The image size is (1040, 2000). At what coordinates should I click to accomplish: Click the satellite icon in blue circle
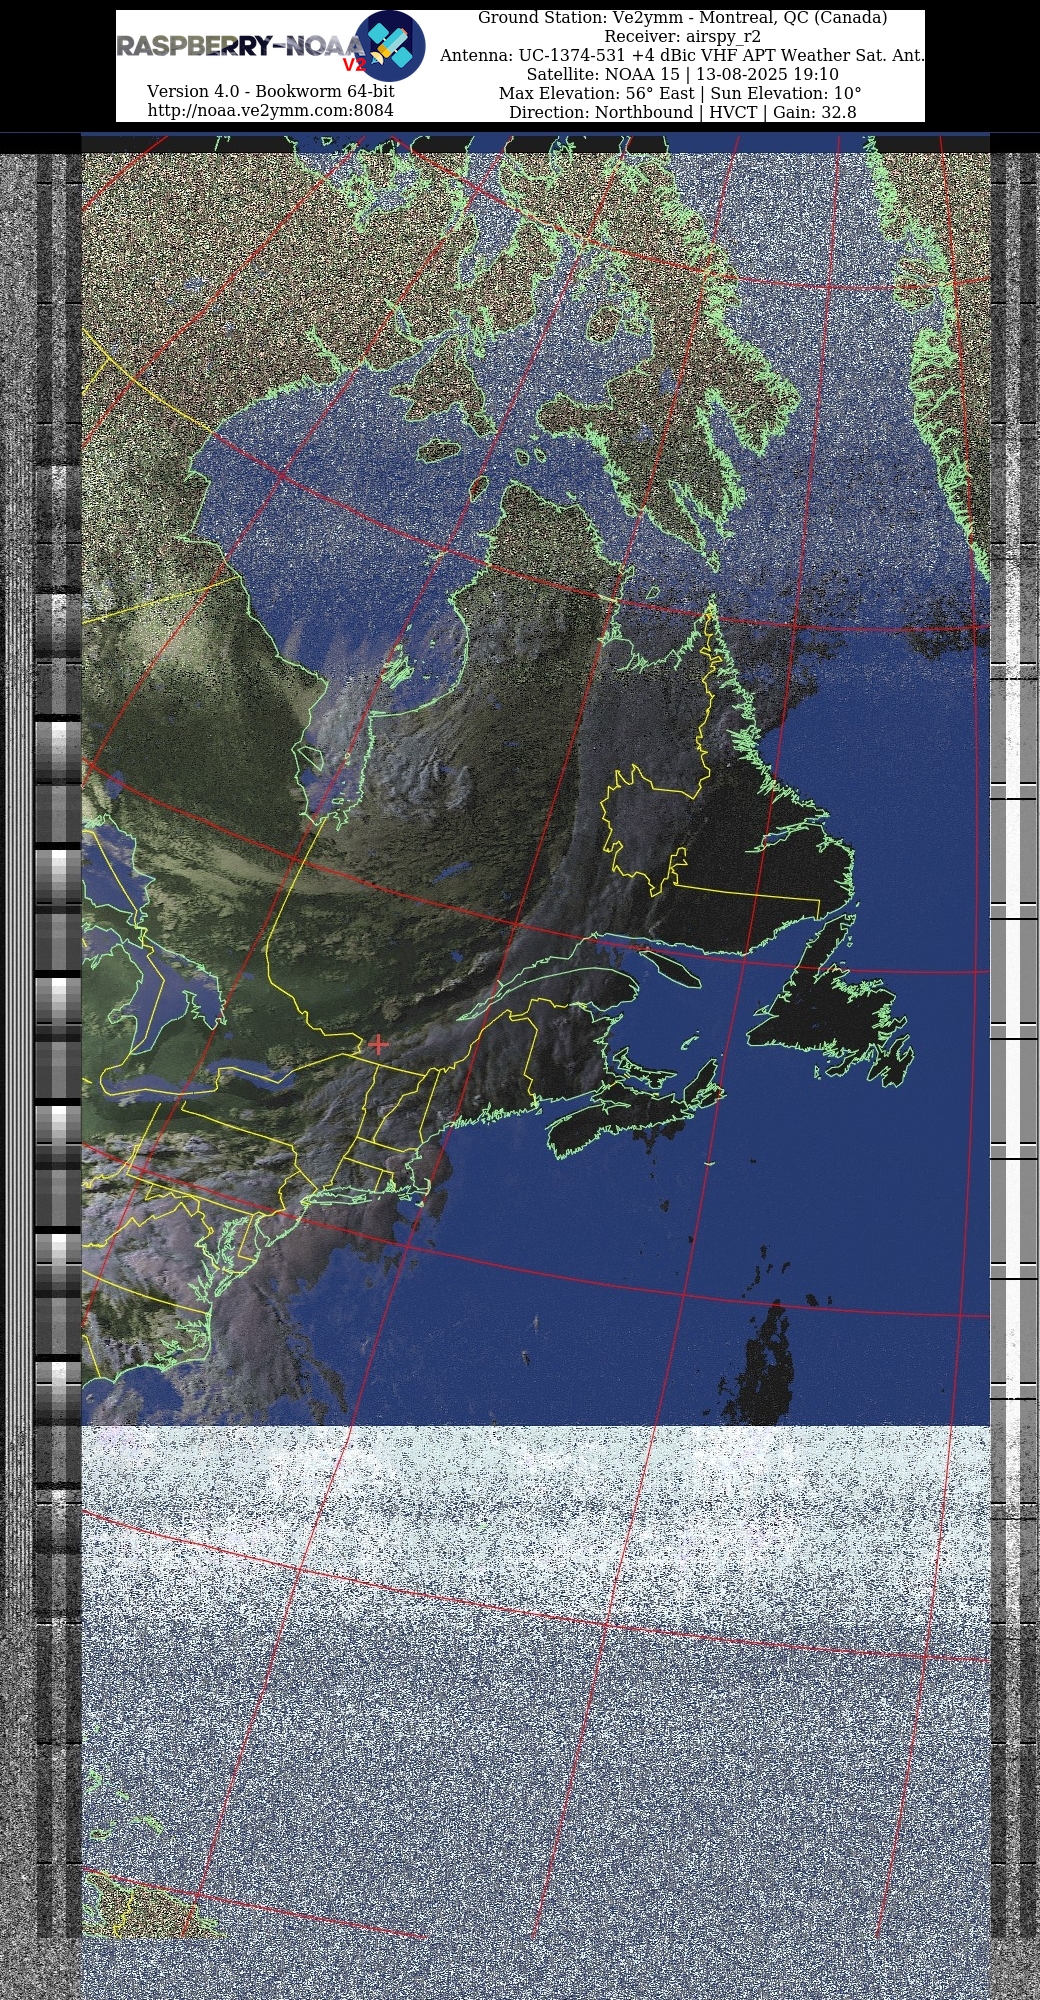coord(390,46)
